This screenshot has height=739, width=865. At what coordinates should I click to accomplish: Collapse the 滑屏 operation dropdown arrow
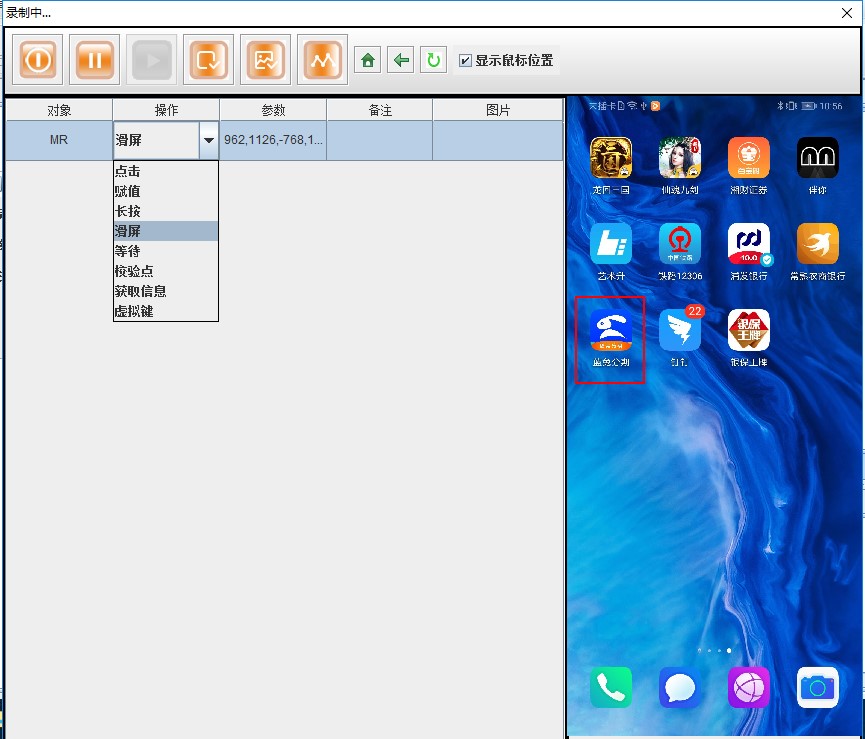(208, 141)
